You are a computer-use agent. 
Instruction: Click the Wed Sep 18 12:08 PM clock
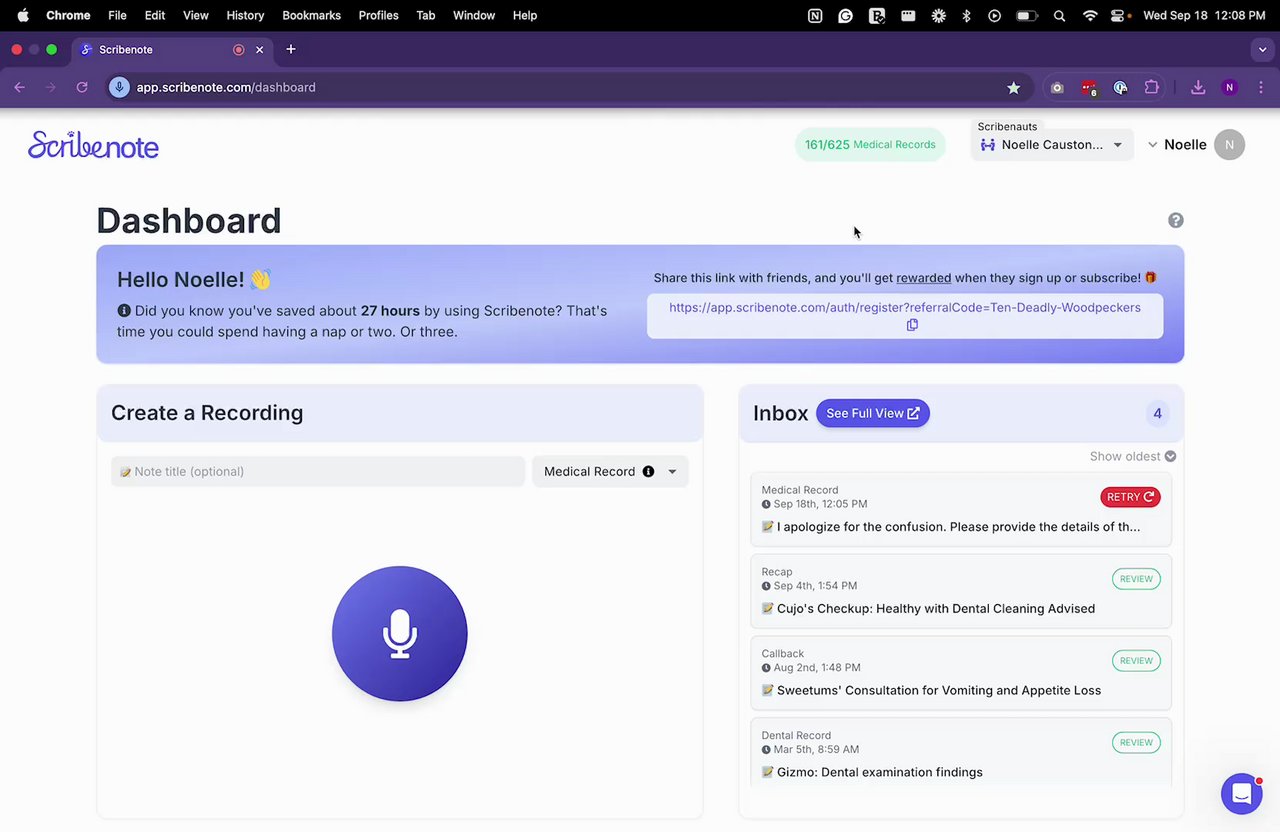1204,16
